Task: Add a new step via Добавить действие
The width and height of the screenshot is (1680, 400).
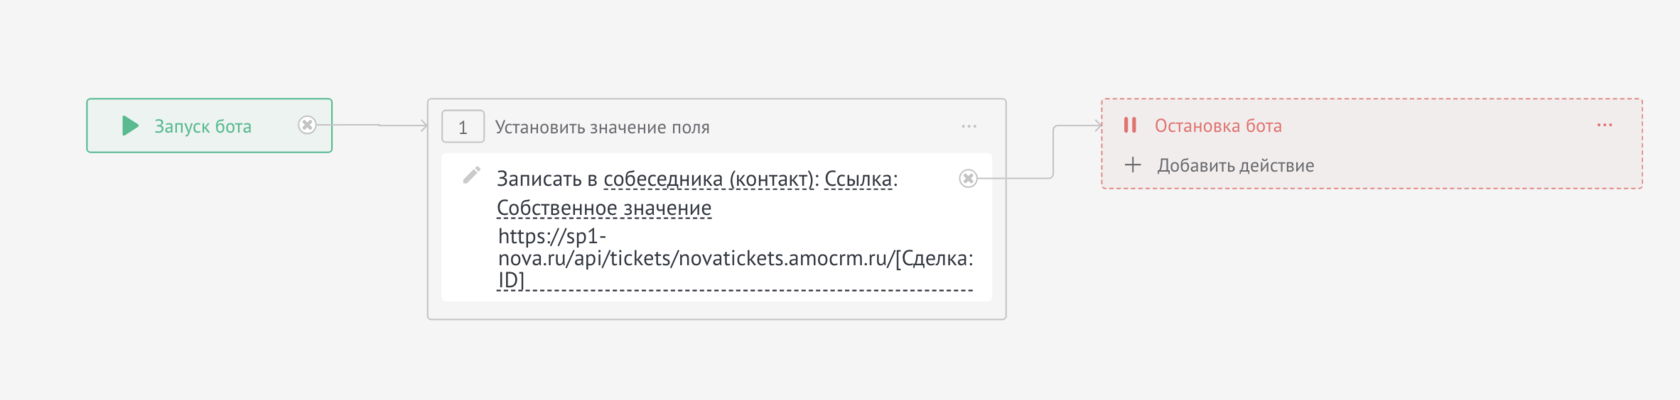Action: coord(1235,165)
